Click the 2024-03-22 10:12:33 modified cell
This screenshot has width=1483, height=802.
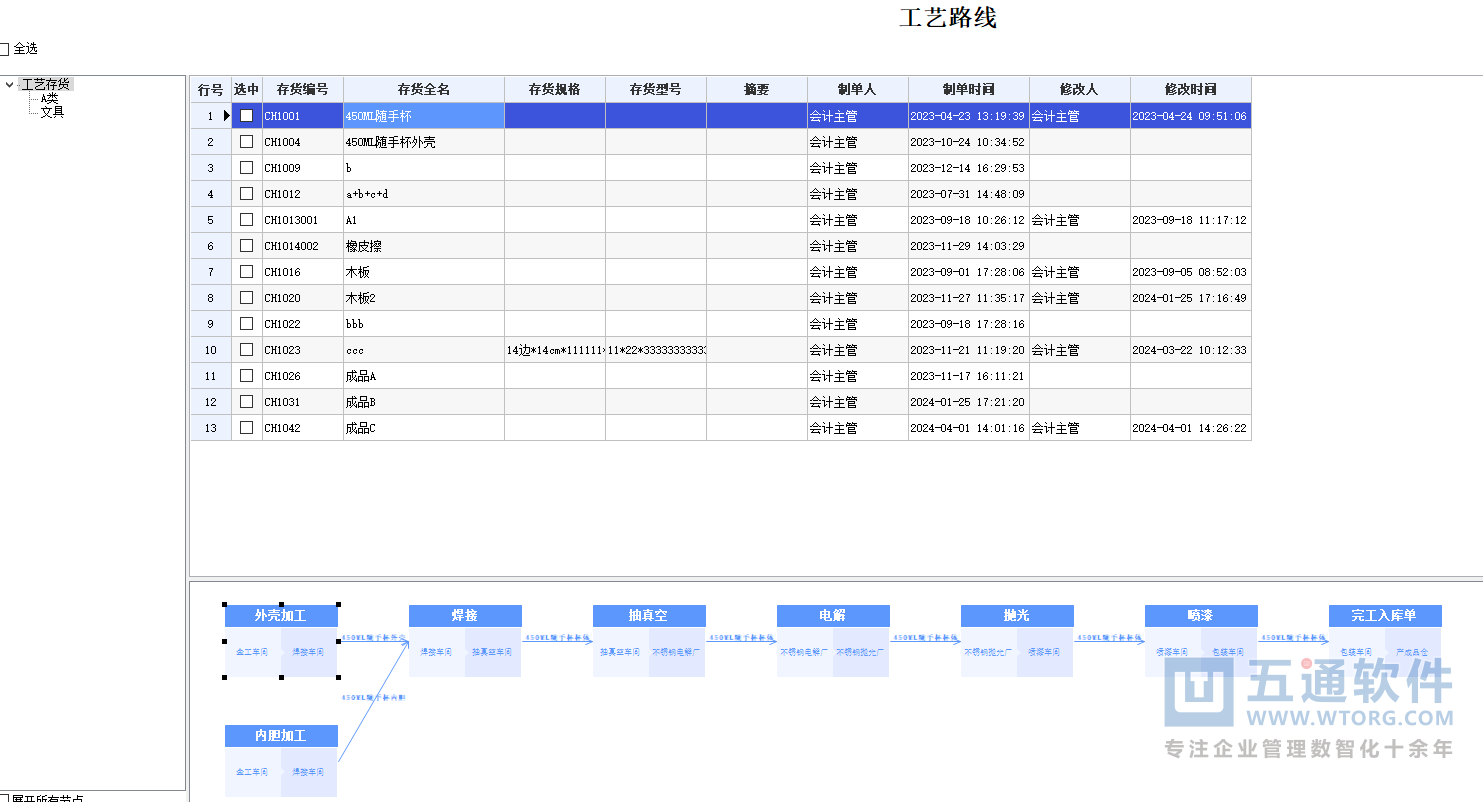point(1191,350)
